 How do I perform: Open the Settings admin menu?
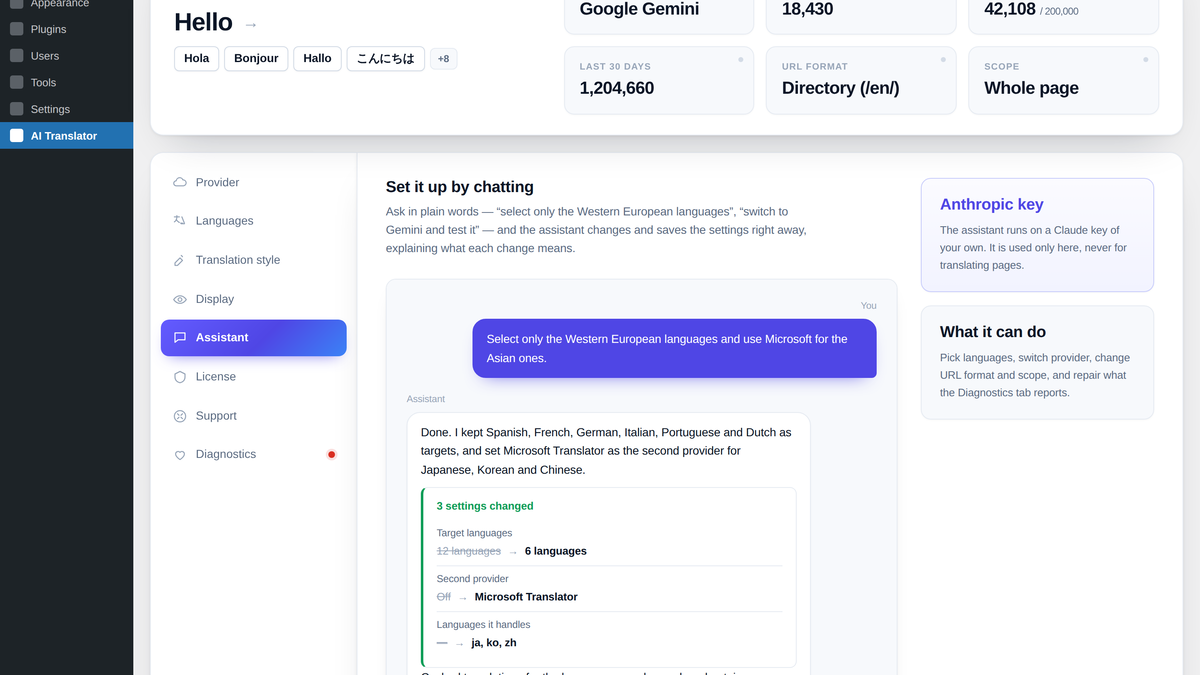click(x=66, y=109)
